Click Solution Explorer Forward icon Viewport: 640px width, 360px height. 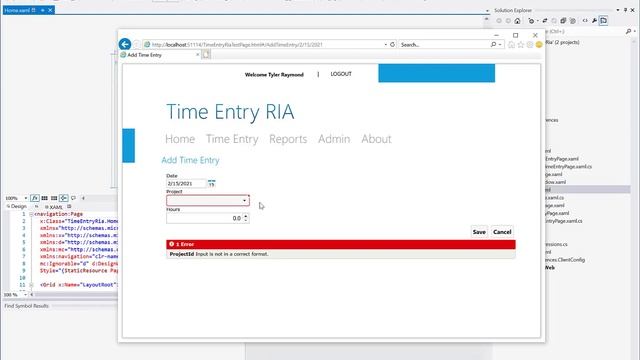(x=508, y=21)
